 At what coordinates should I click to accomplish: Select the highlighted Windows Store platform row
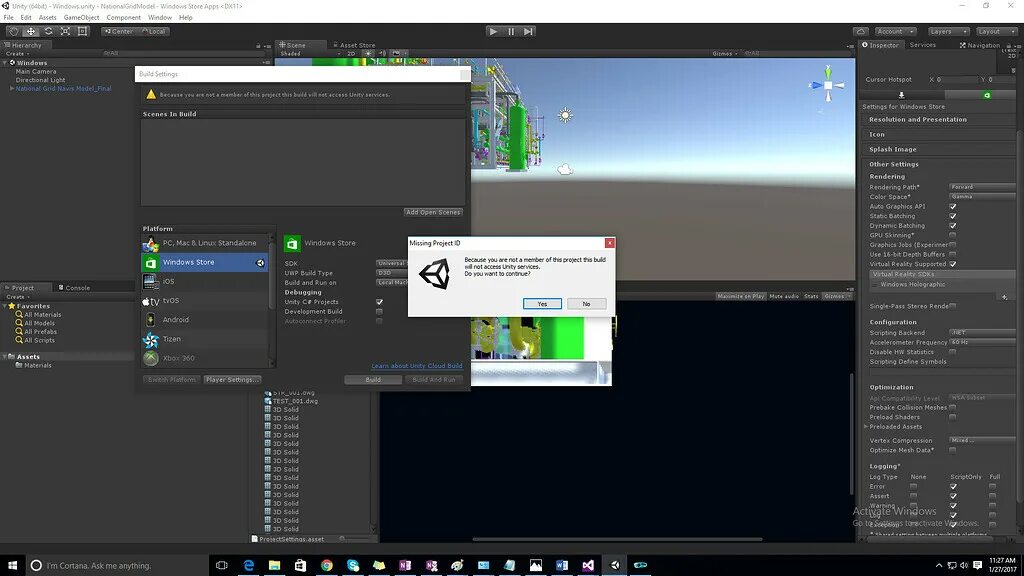coord(205,262)
